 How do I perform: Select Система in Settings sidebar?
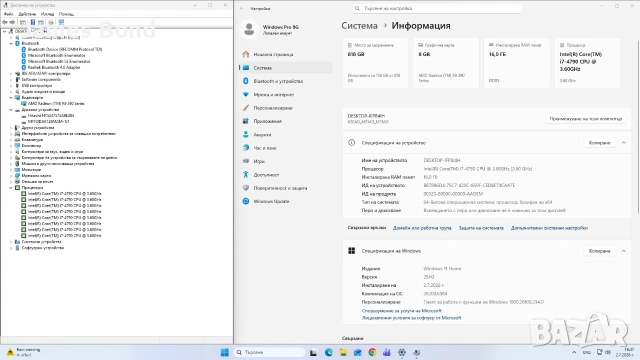286,68
